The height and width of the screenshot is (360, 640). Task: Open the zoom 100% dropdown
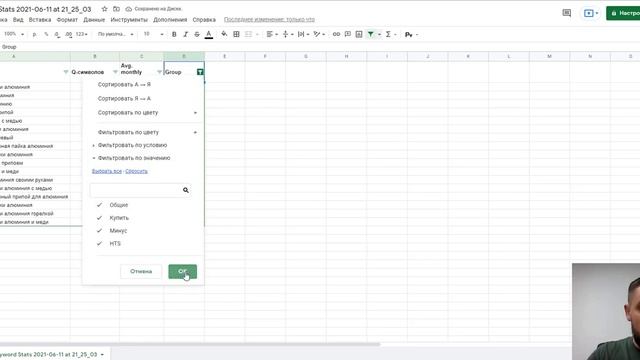14,34
